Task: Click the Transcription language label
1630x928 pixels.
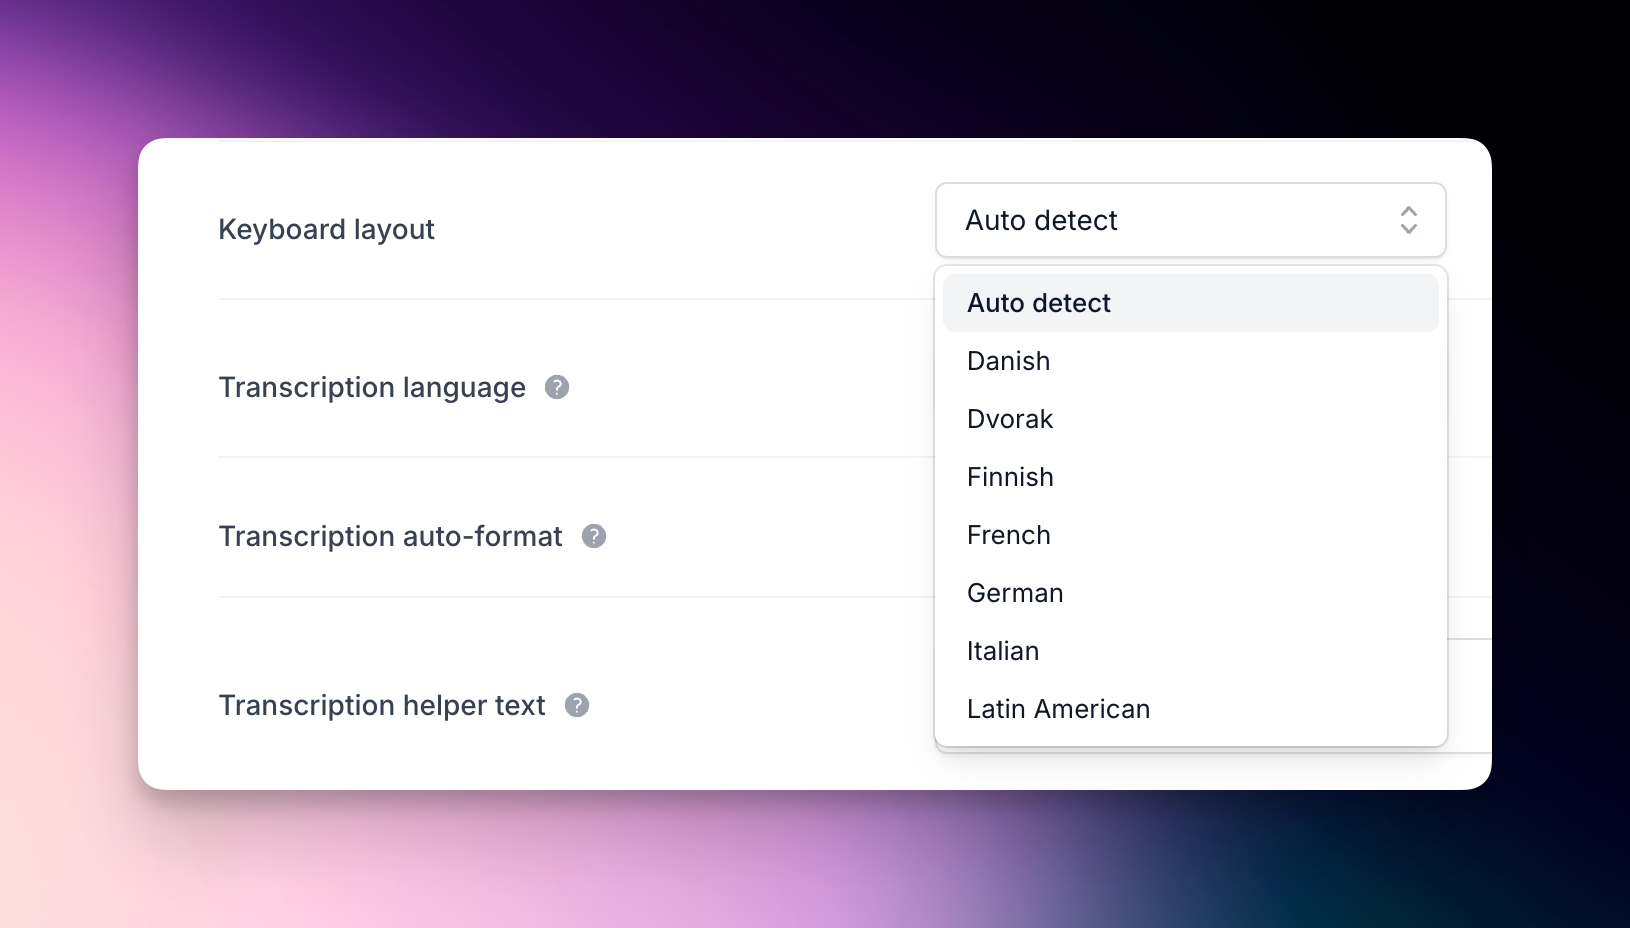Action: tap(372, 387)
